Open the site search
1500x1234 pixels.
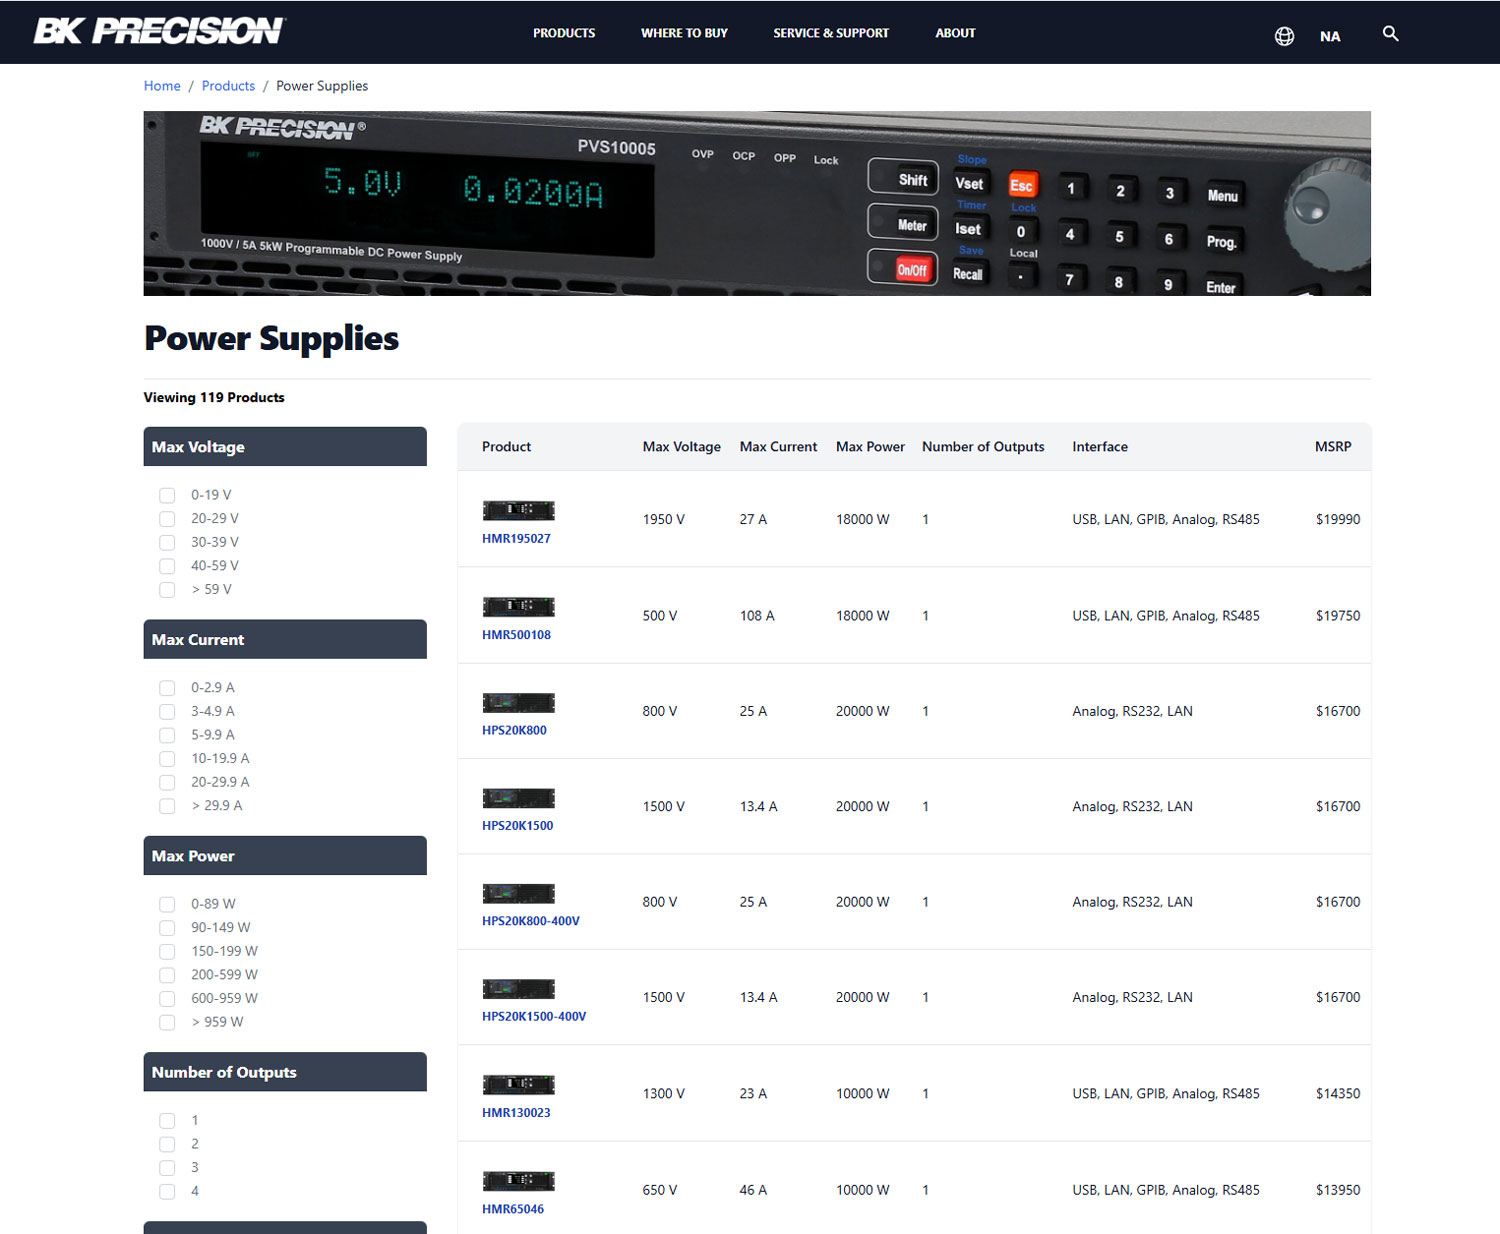(1390, 33)
